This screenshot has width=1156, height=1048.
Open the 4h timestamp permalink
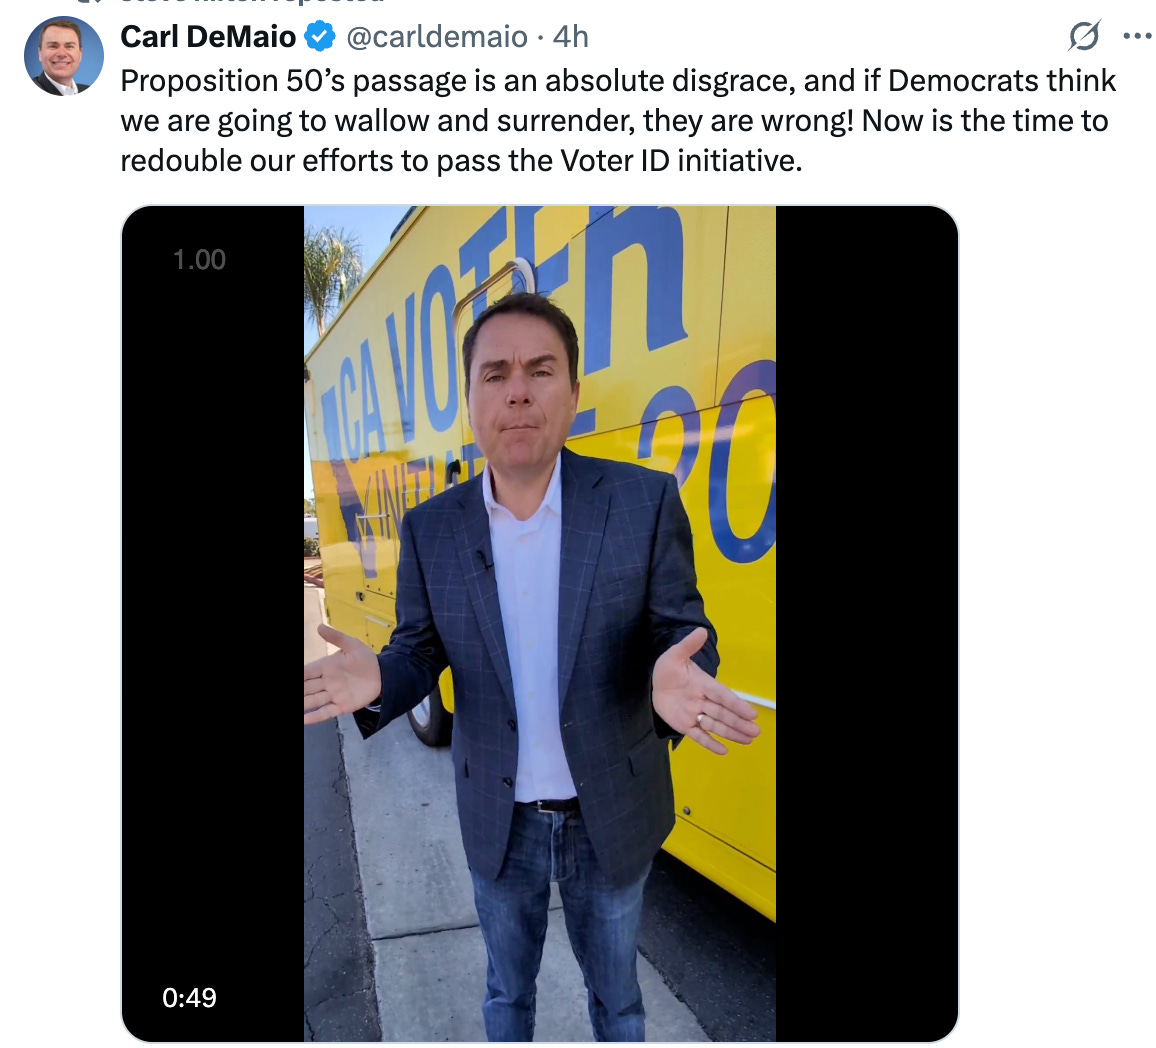click(571, 36)
